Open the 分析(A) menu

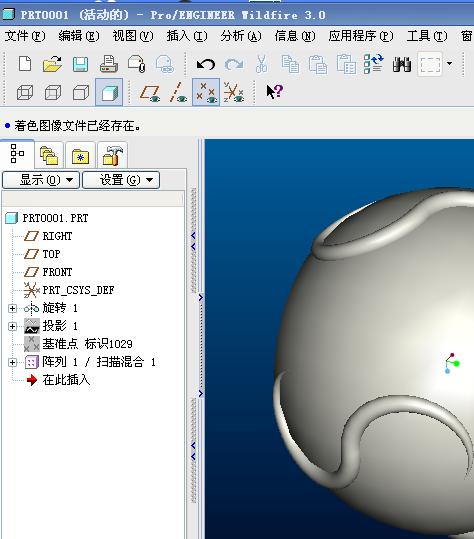coord(241,36)
